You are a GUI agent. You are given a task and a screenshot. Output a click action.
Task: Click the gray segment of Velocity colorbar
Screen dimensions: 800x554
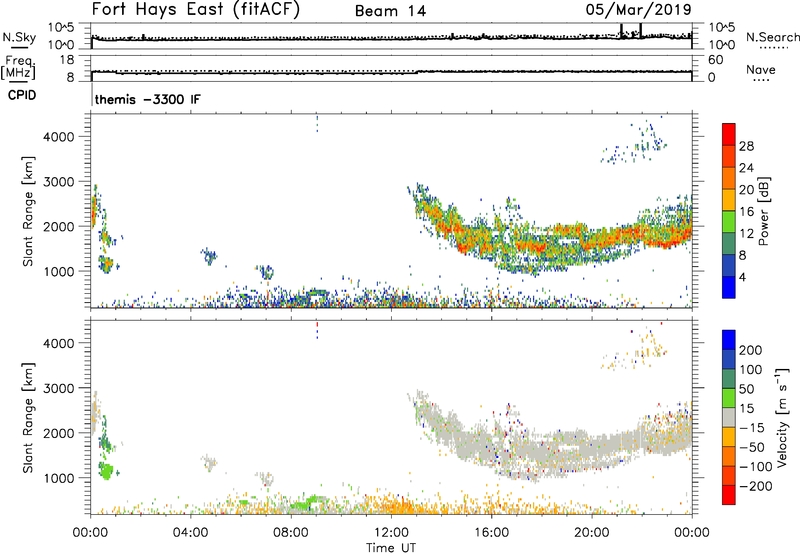(729, 418)
